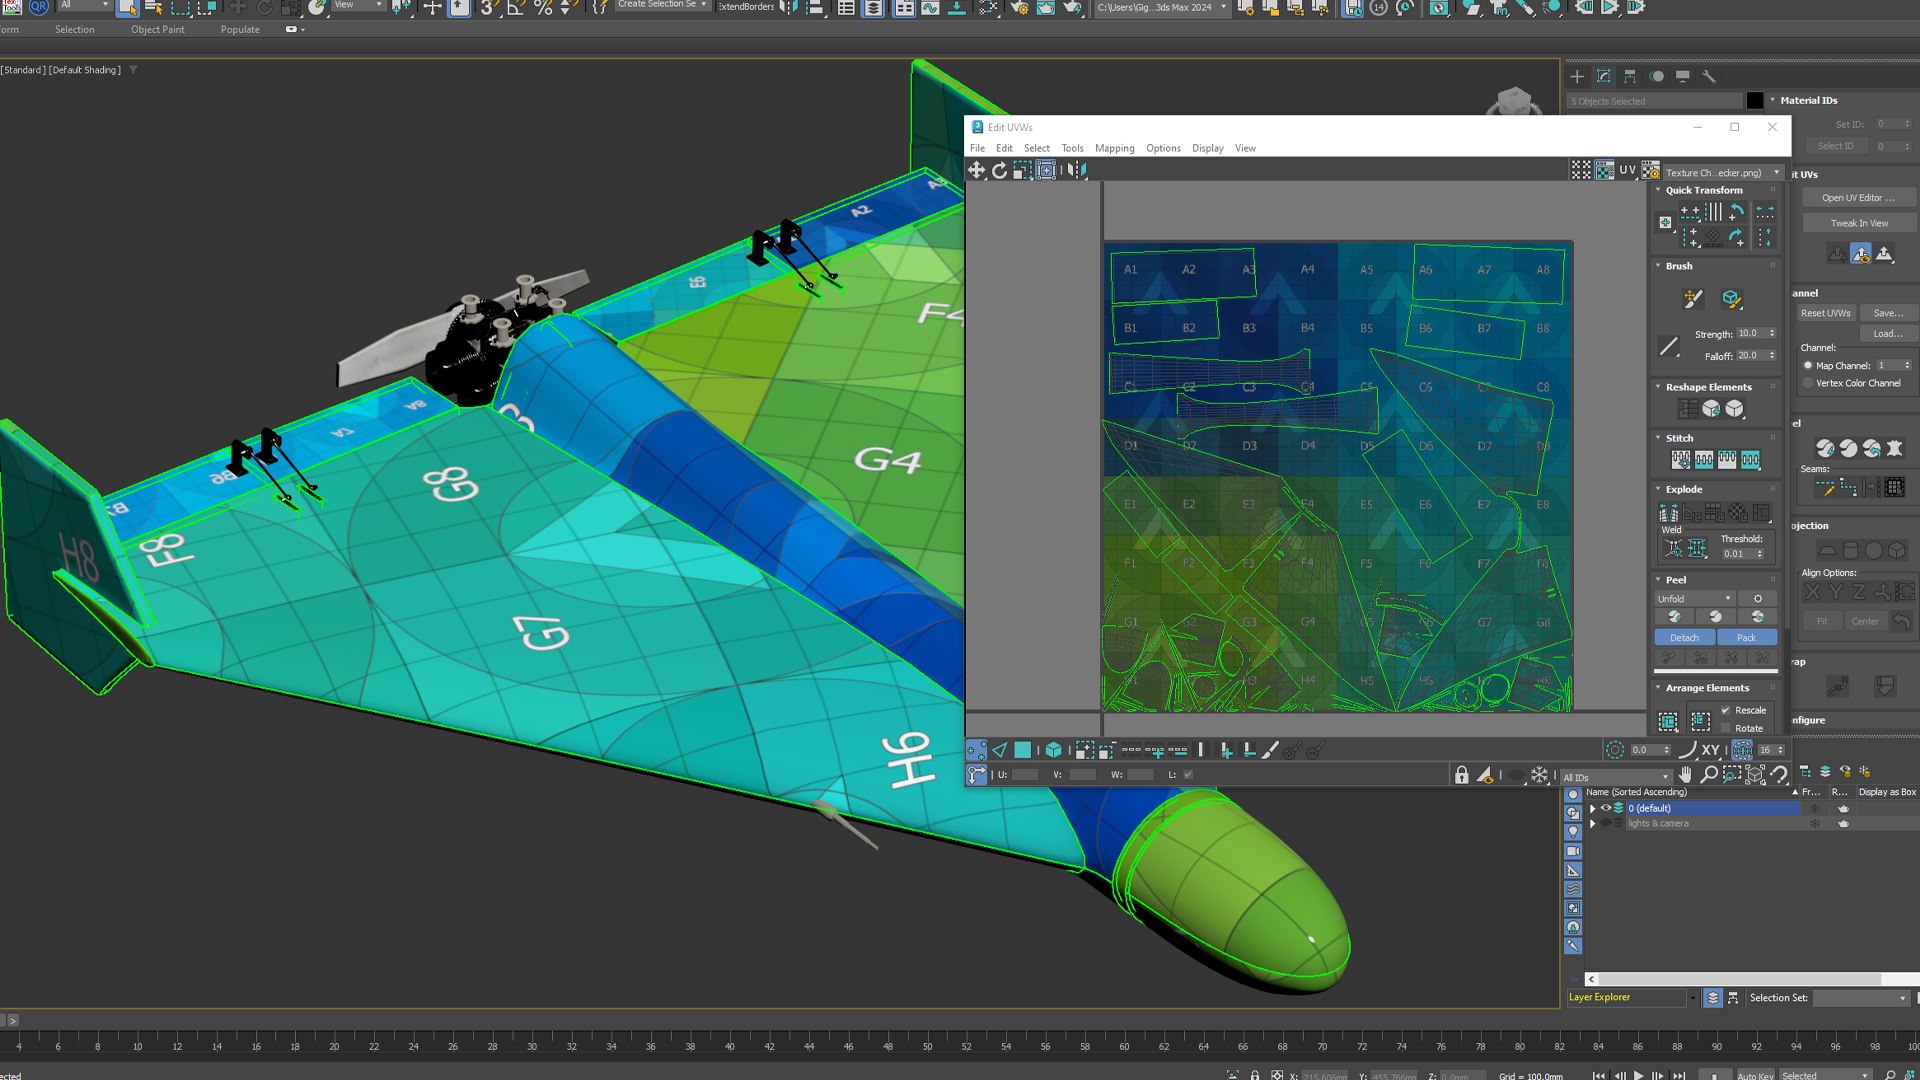Click the Freeze Selected snowflake icon
Viewport: 1920px width, 1080px height.
1539,775
